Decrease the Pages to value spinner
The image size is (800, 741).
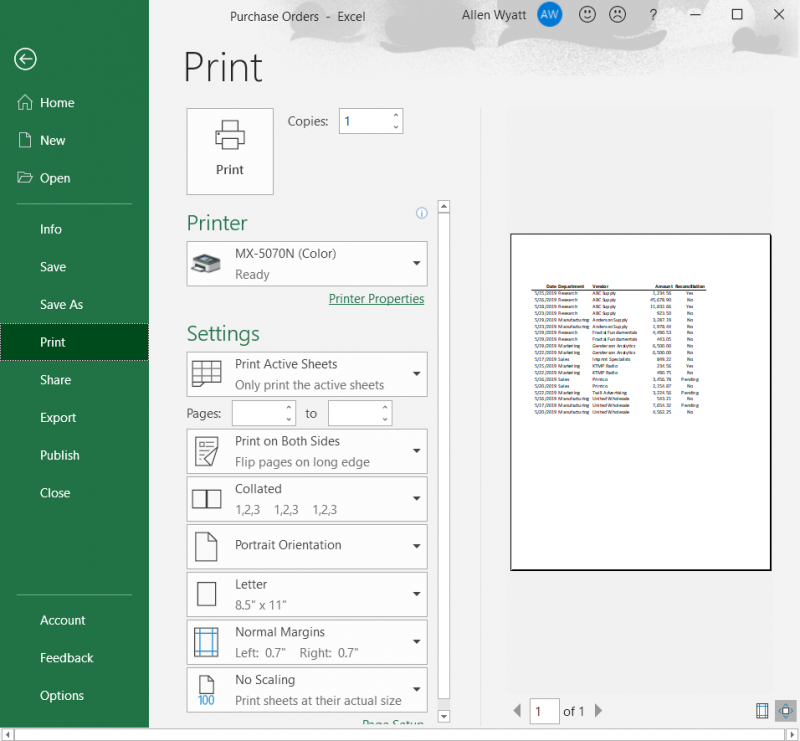(385, 419)
